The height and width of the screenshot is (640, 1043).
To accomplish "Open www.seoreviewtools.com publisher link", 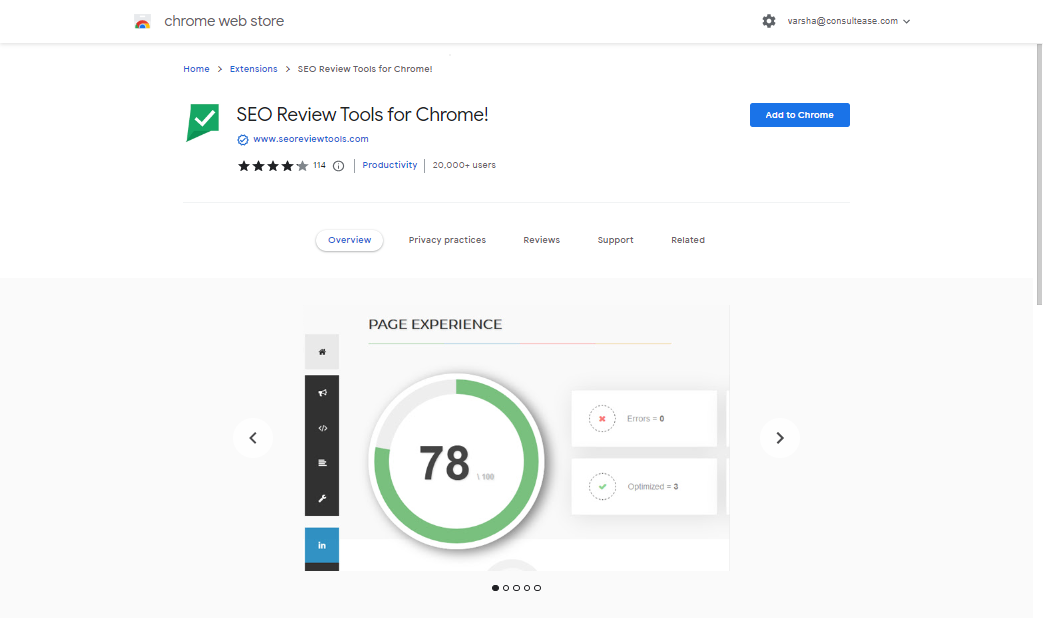I will tap(311, 139).
